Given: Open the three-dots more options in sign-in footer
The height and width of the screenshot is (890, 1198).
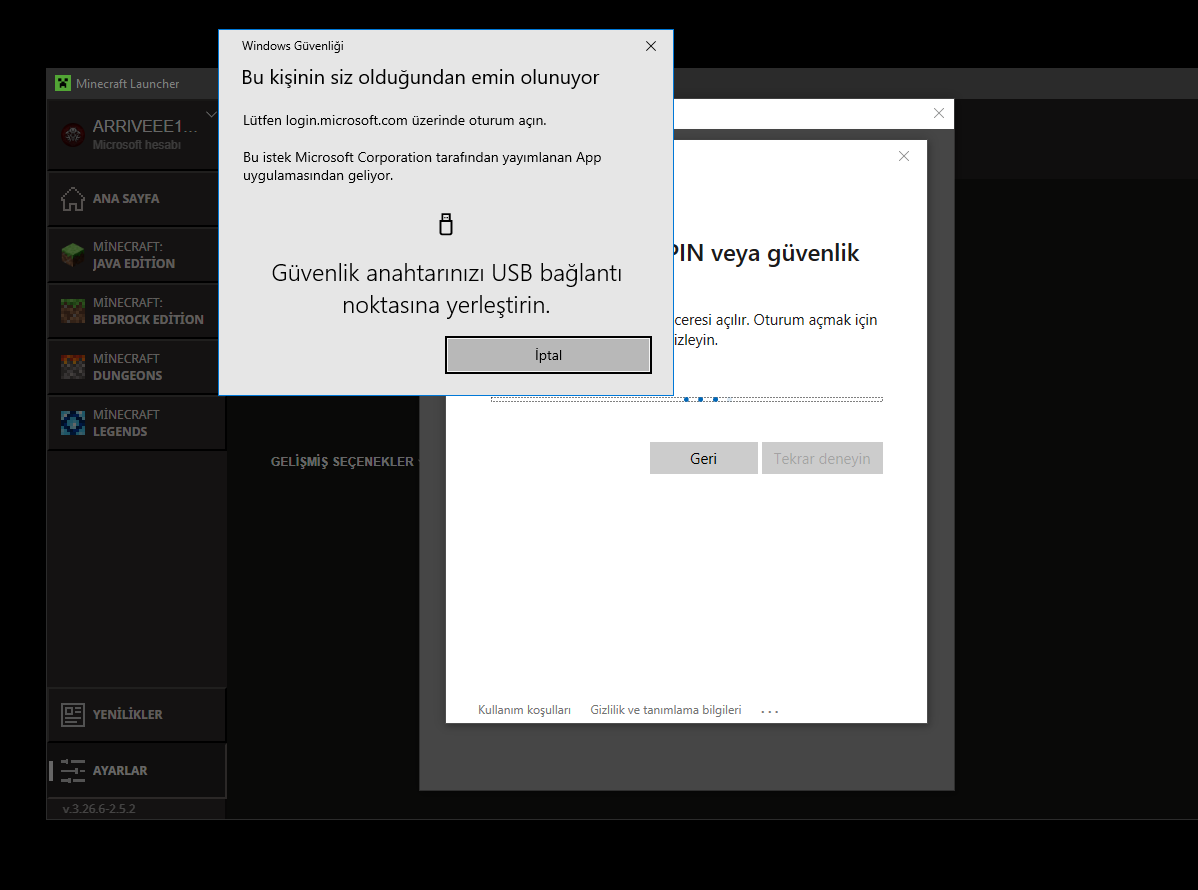Looking at the screenshot, I should 770,710.
